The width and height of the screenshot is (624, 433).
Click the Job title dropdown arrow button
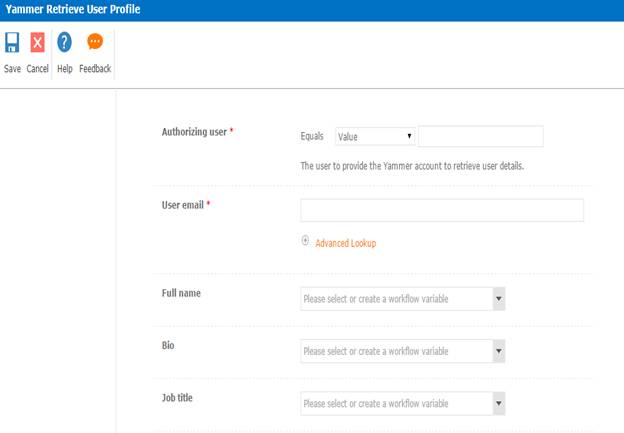coord(498,403)
